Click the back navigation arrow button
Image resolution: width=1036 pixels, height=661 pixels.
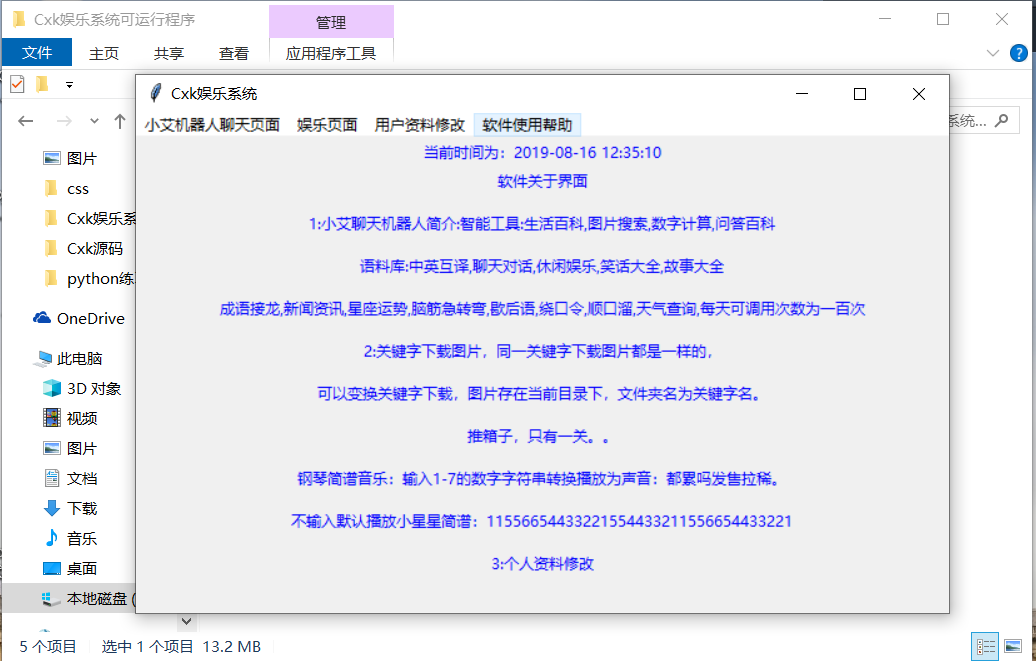click(x=25, y=120)
